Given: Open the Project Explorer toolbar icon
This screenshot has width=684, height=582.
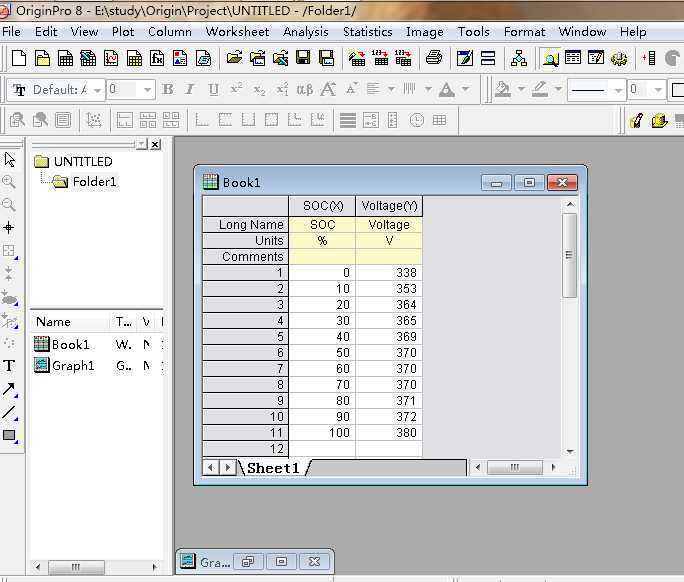Looking at the screenshot, I should (550, 58).
